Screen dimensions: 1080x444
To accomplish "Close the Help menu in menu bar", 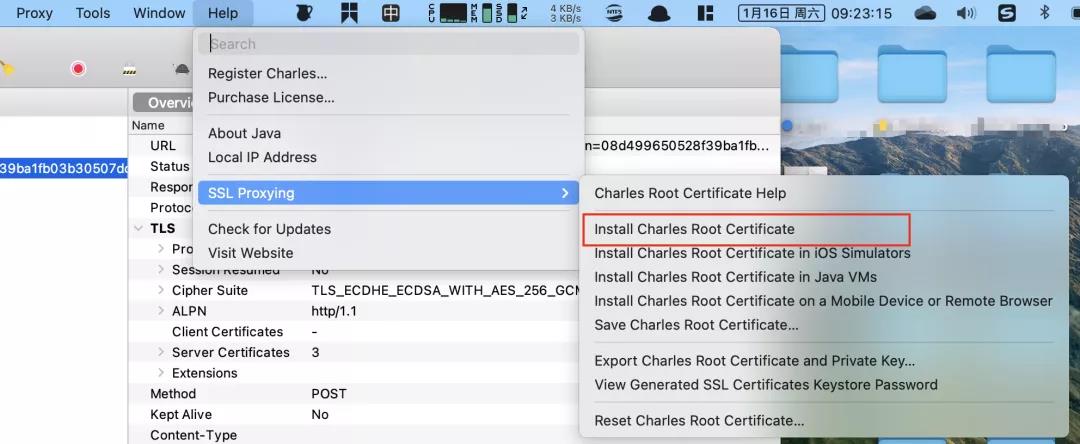I will pos(222,13).
